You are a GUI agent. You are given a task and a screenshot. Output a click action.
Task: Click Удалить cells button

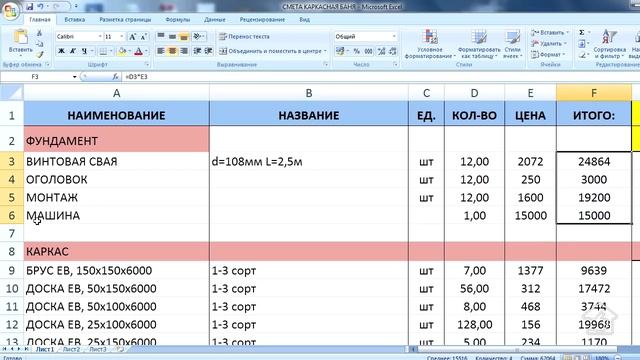pyautogui.click(x=549, y=43)
